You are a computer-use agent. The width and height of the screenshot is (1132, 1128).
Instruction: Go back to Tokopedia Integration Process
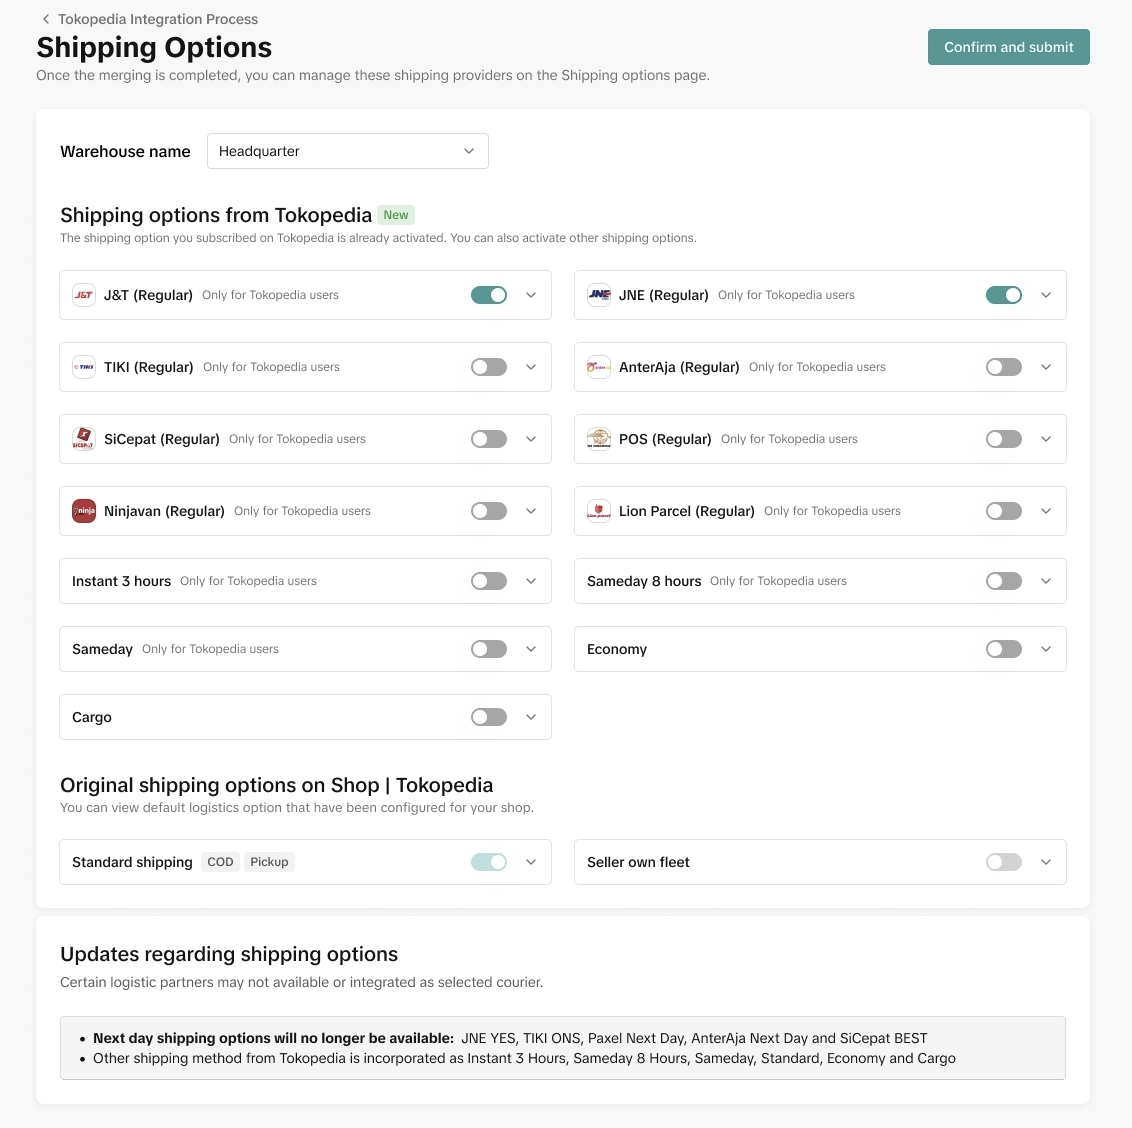(46, 19)
